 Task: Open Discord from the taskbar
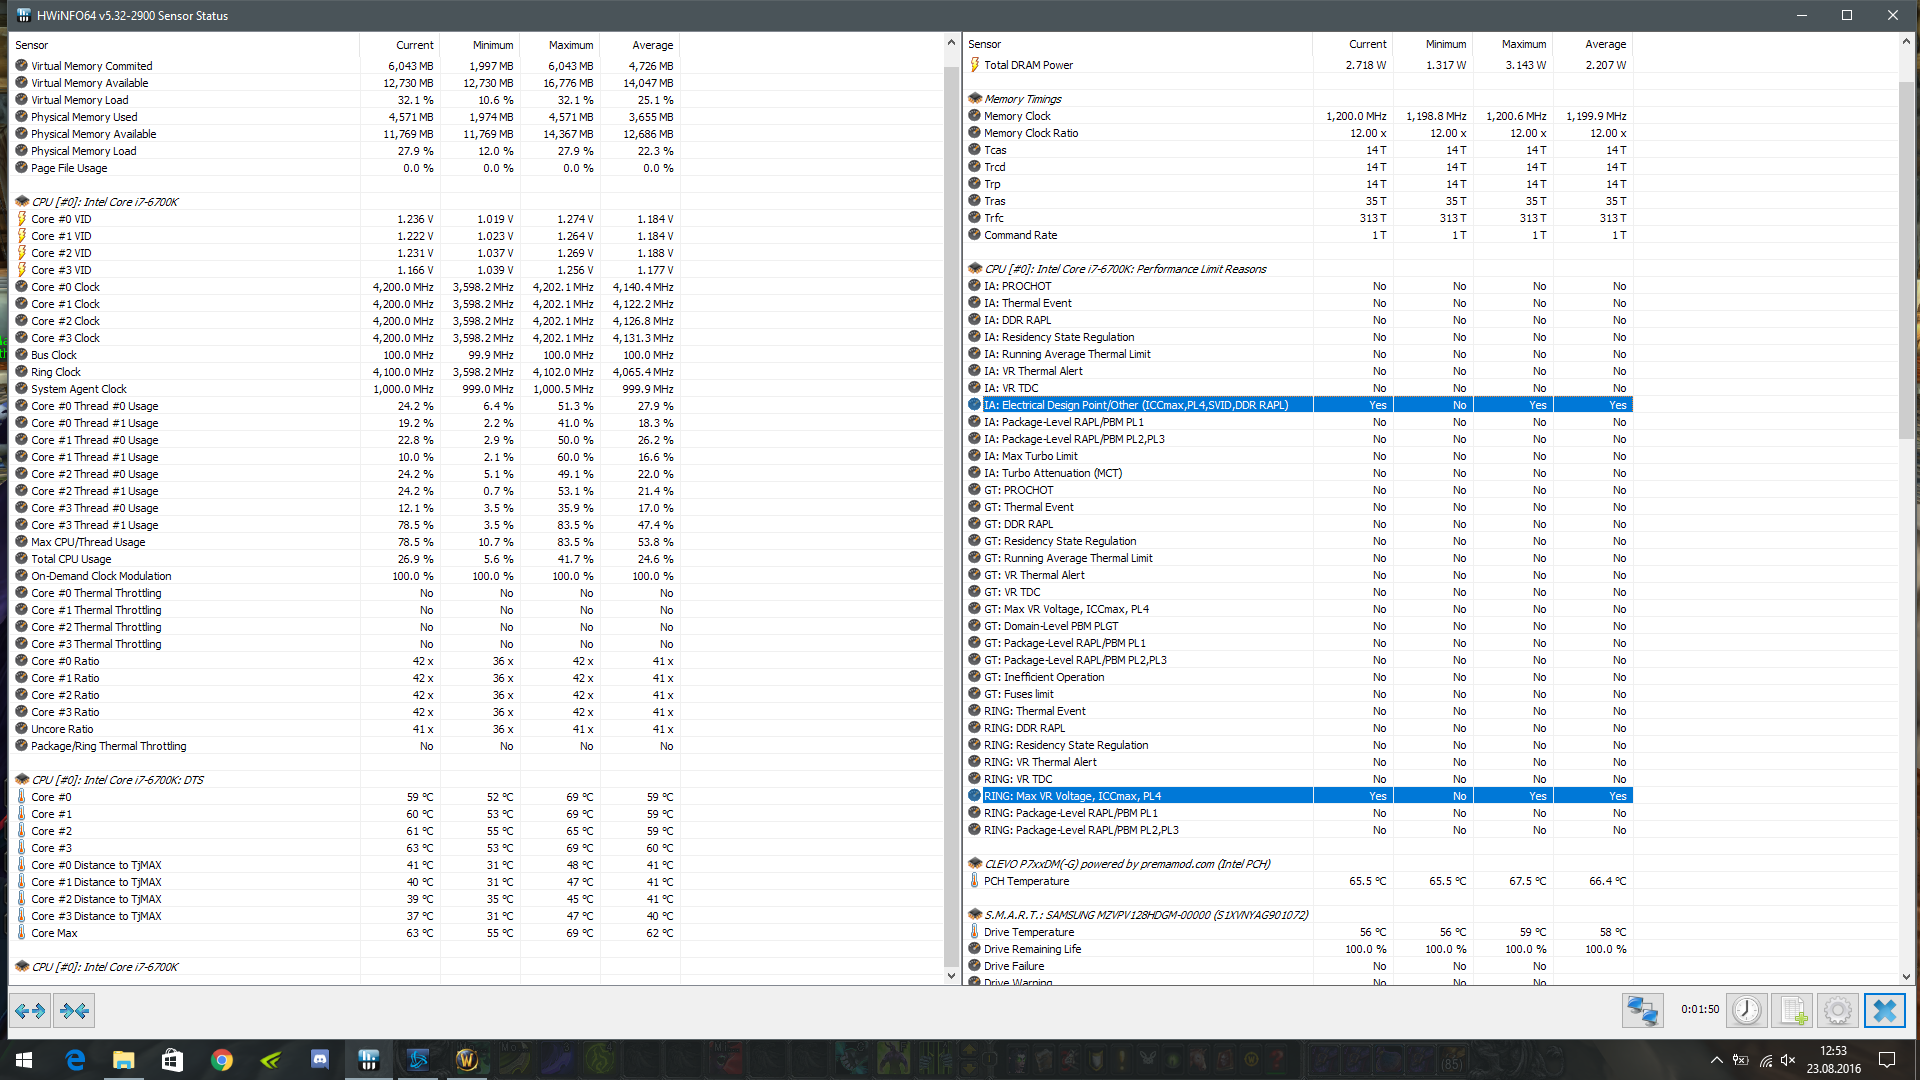click(x=319, y=1060)
